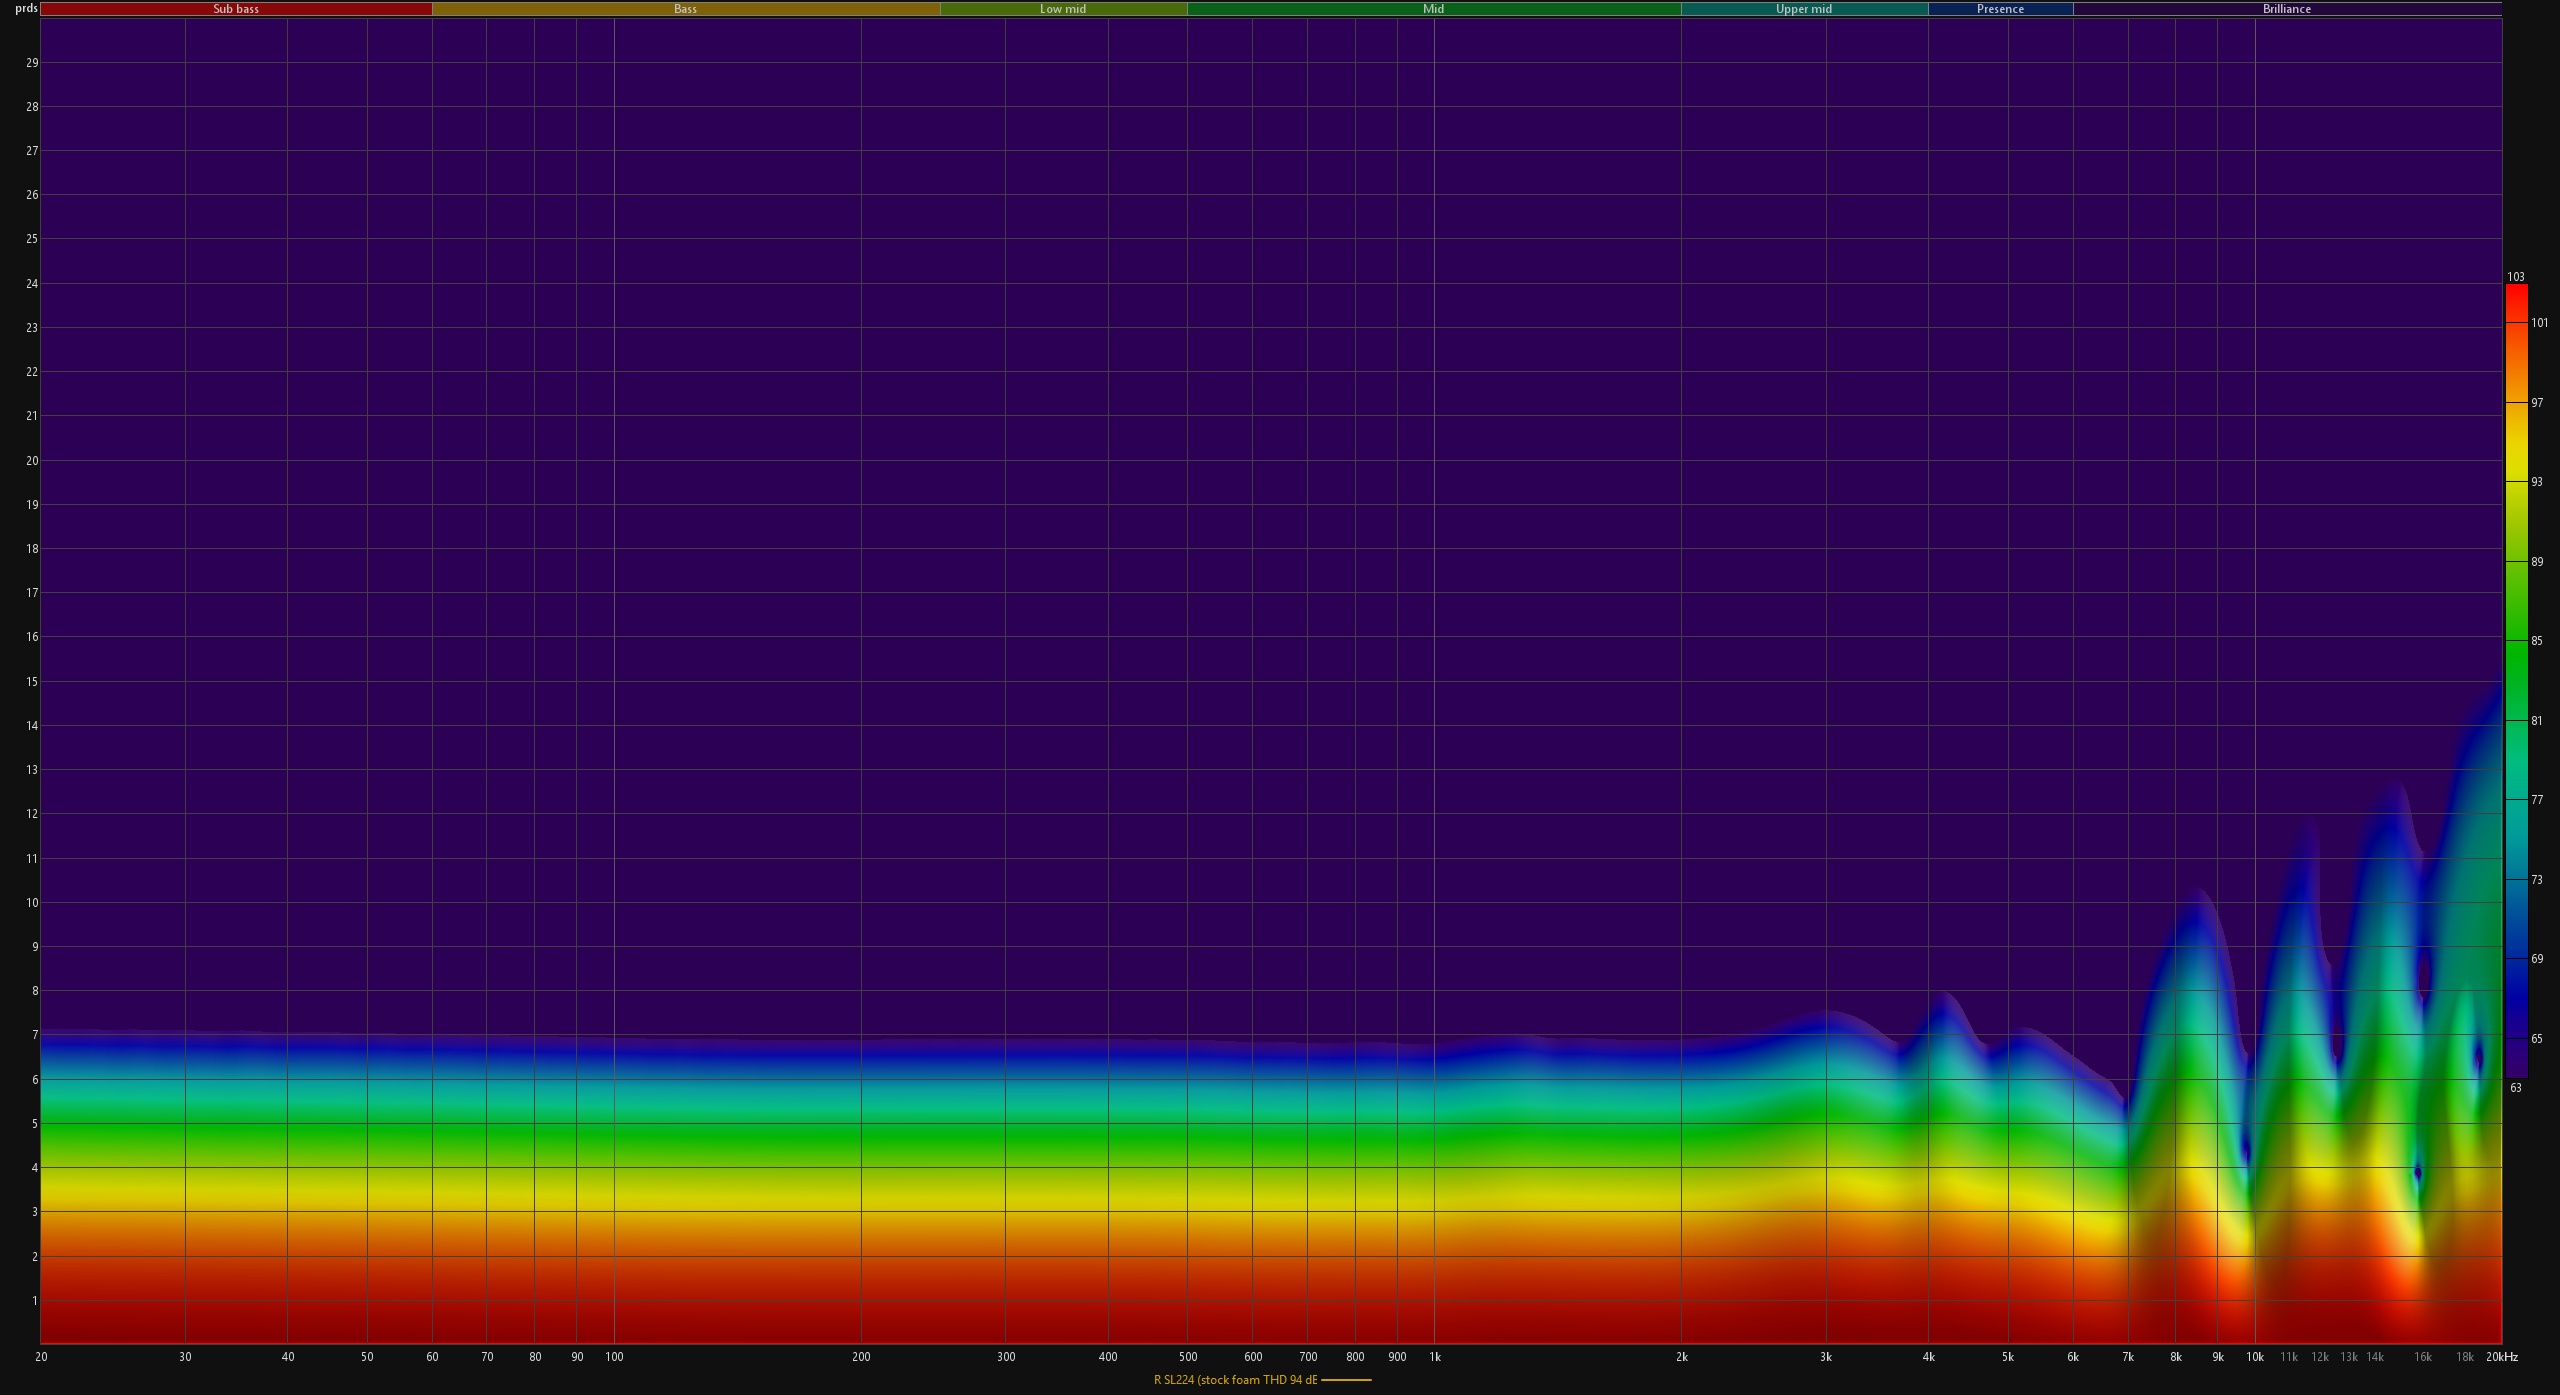The image size is (2560, 1395).
Task: Click the Sub bass frequency band label
Action: pos(236,9)
